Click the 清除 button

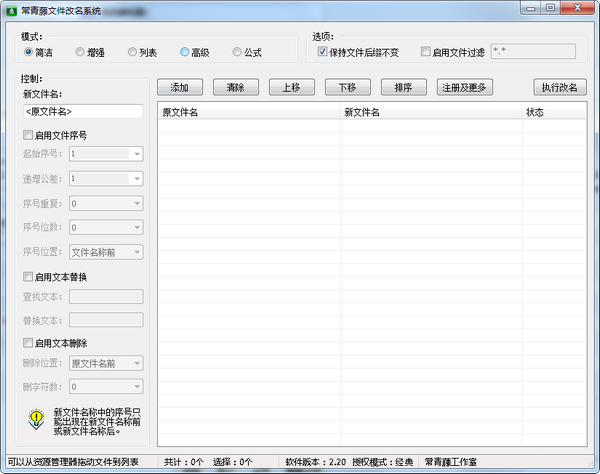coord(235,87)
